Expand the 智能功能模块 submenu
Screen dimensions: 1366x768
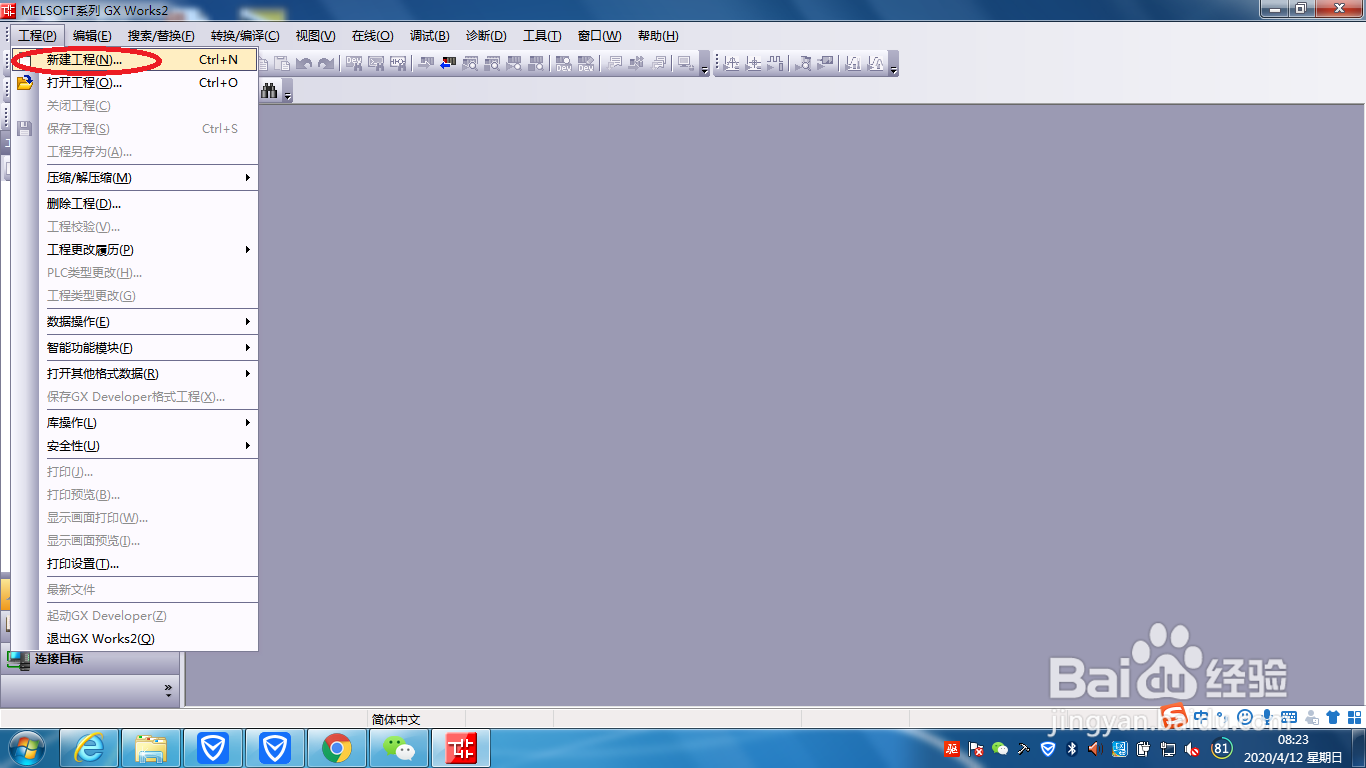149,347
